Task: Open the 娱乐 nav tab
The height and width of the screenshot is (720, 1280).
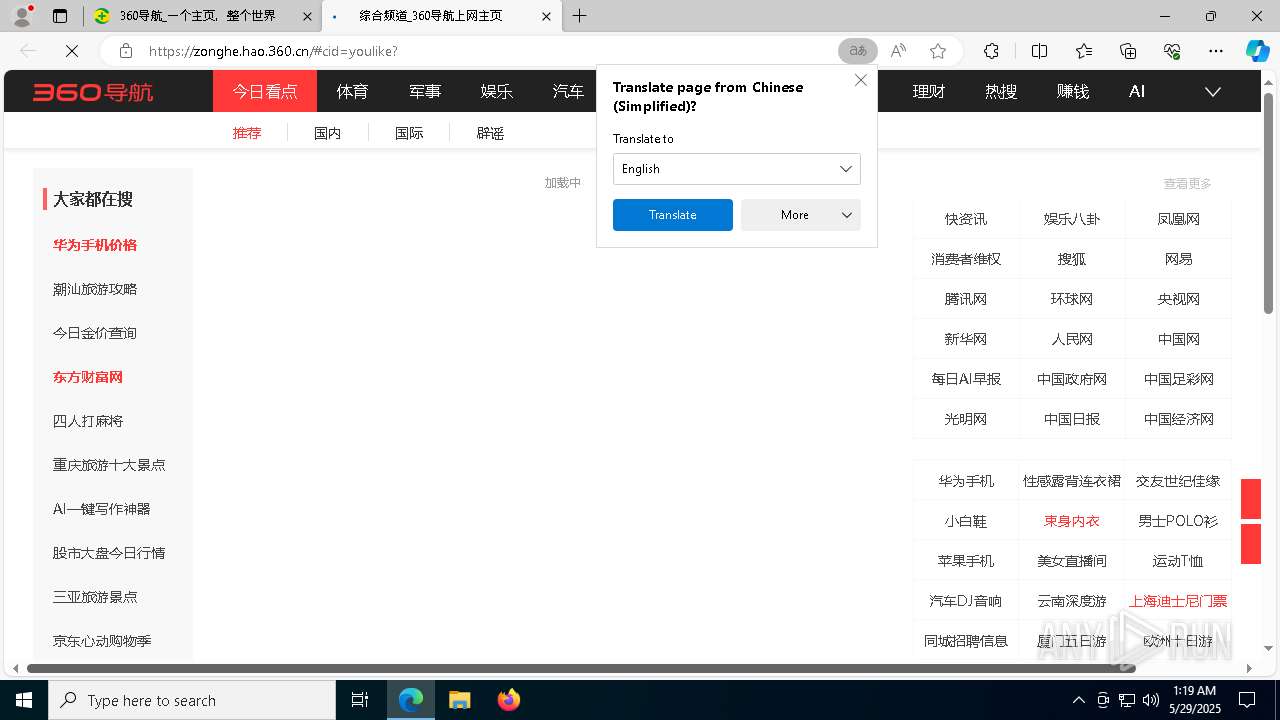Action: click(497, 92)
